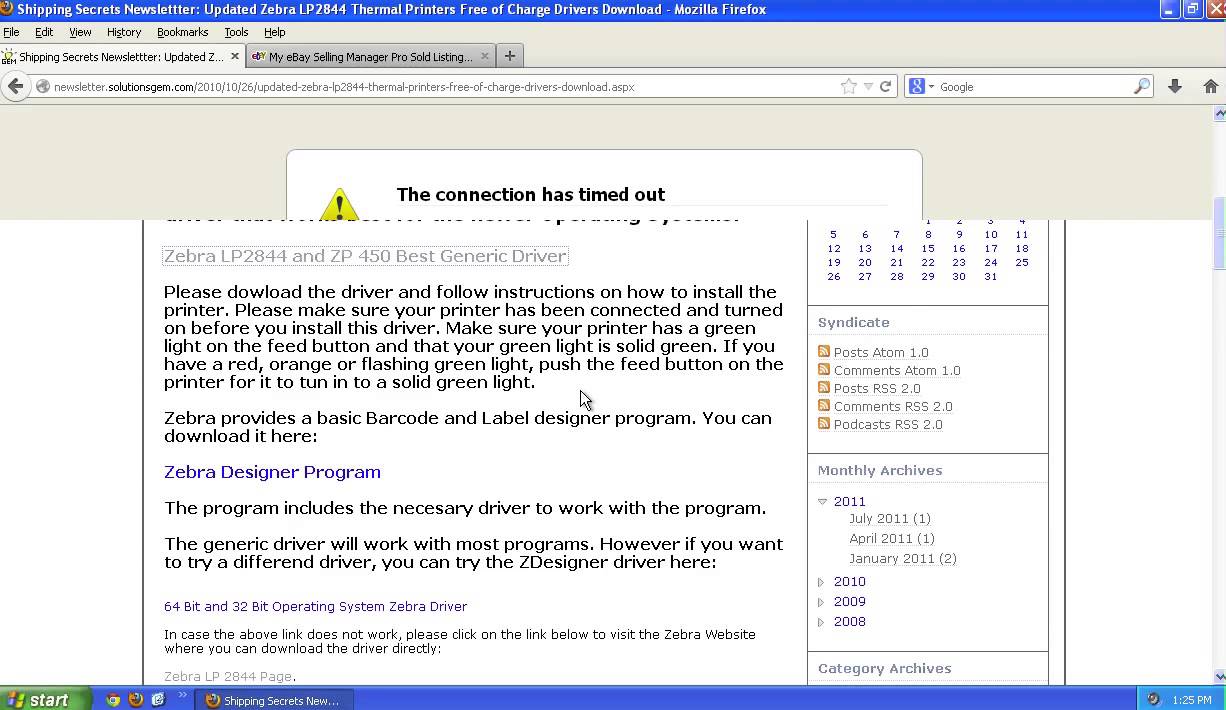This screenshot has height=710, width=1226.
Task: Click the feed icon beside Posts Atom 1.0
Action: 824,351
